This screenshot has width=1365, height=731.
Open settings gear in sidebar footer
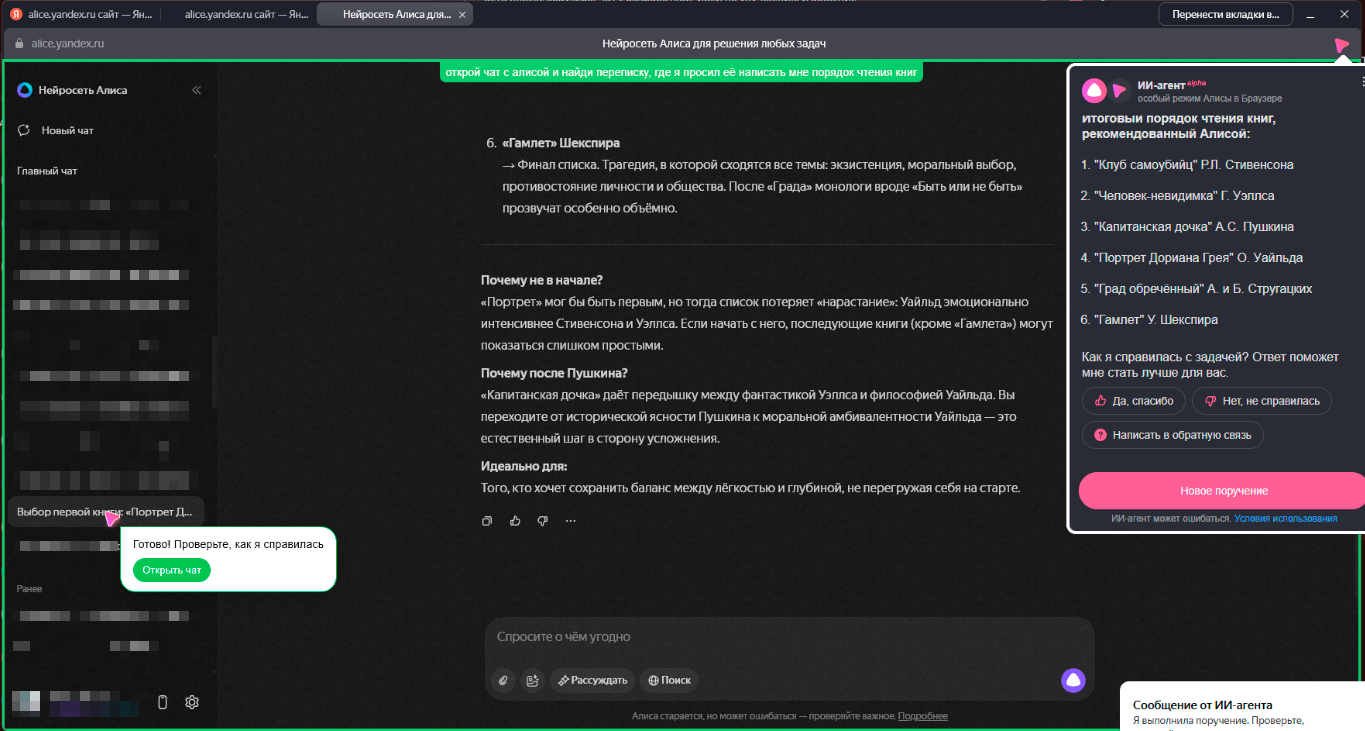pyautogui.click(x=192, y=702)
